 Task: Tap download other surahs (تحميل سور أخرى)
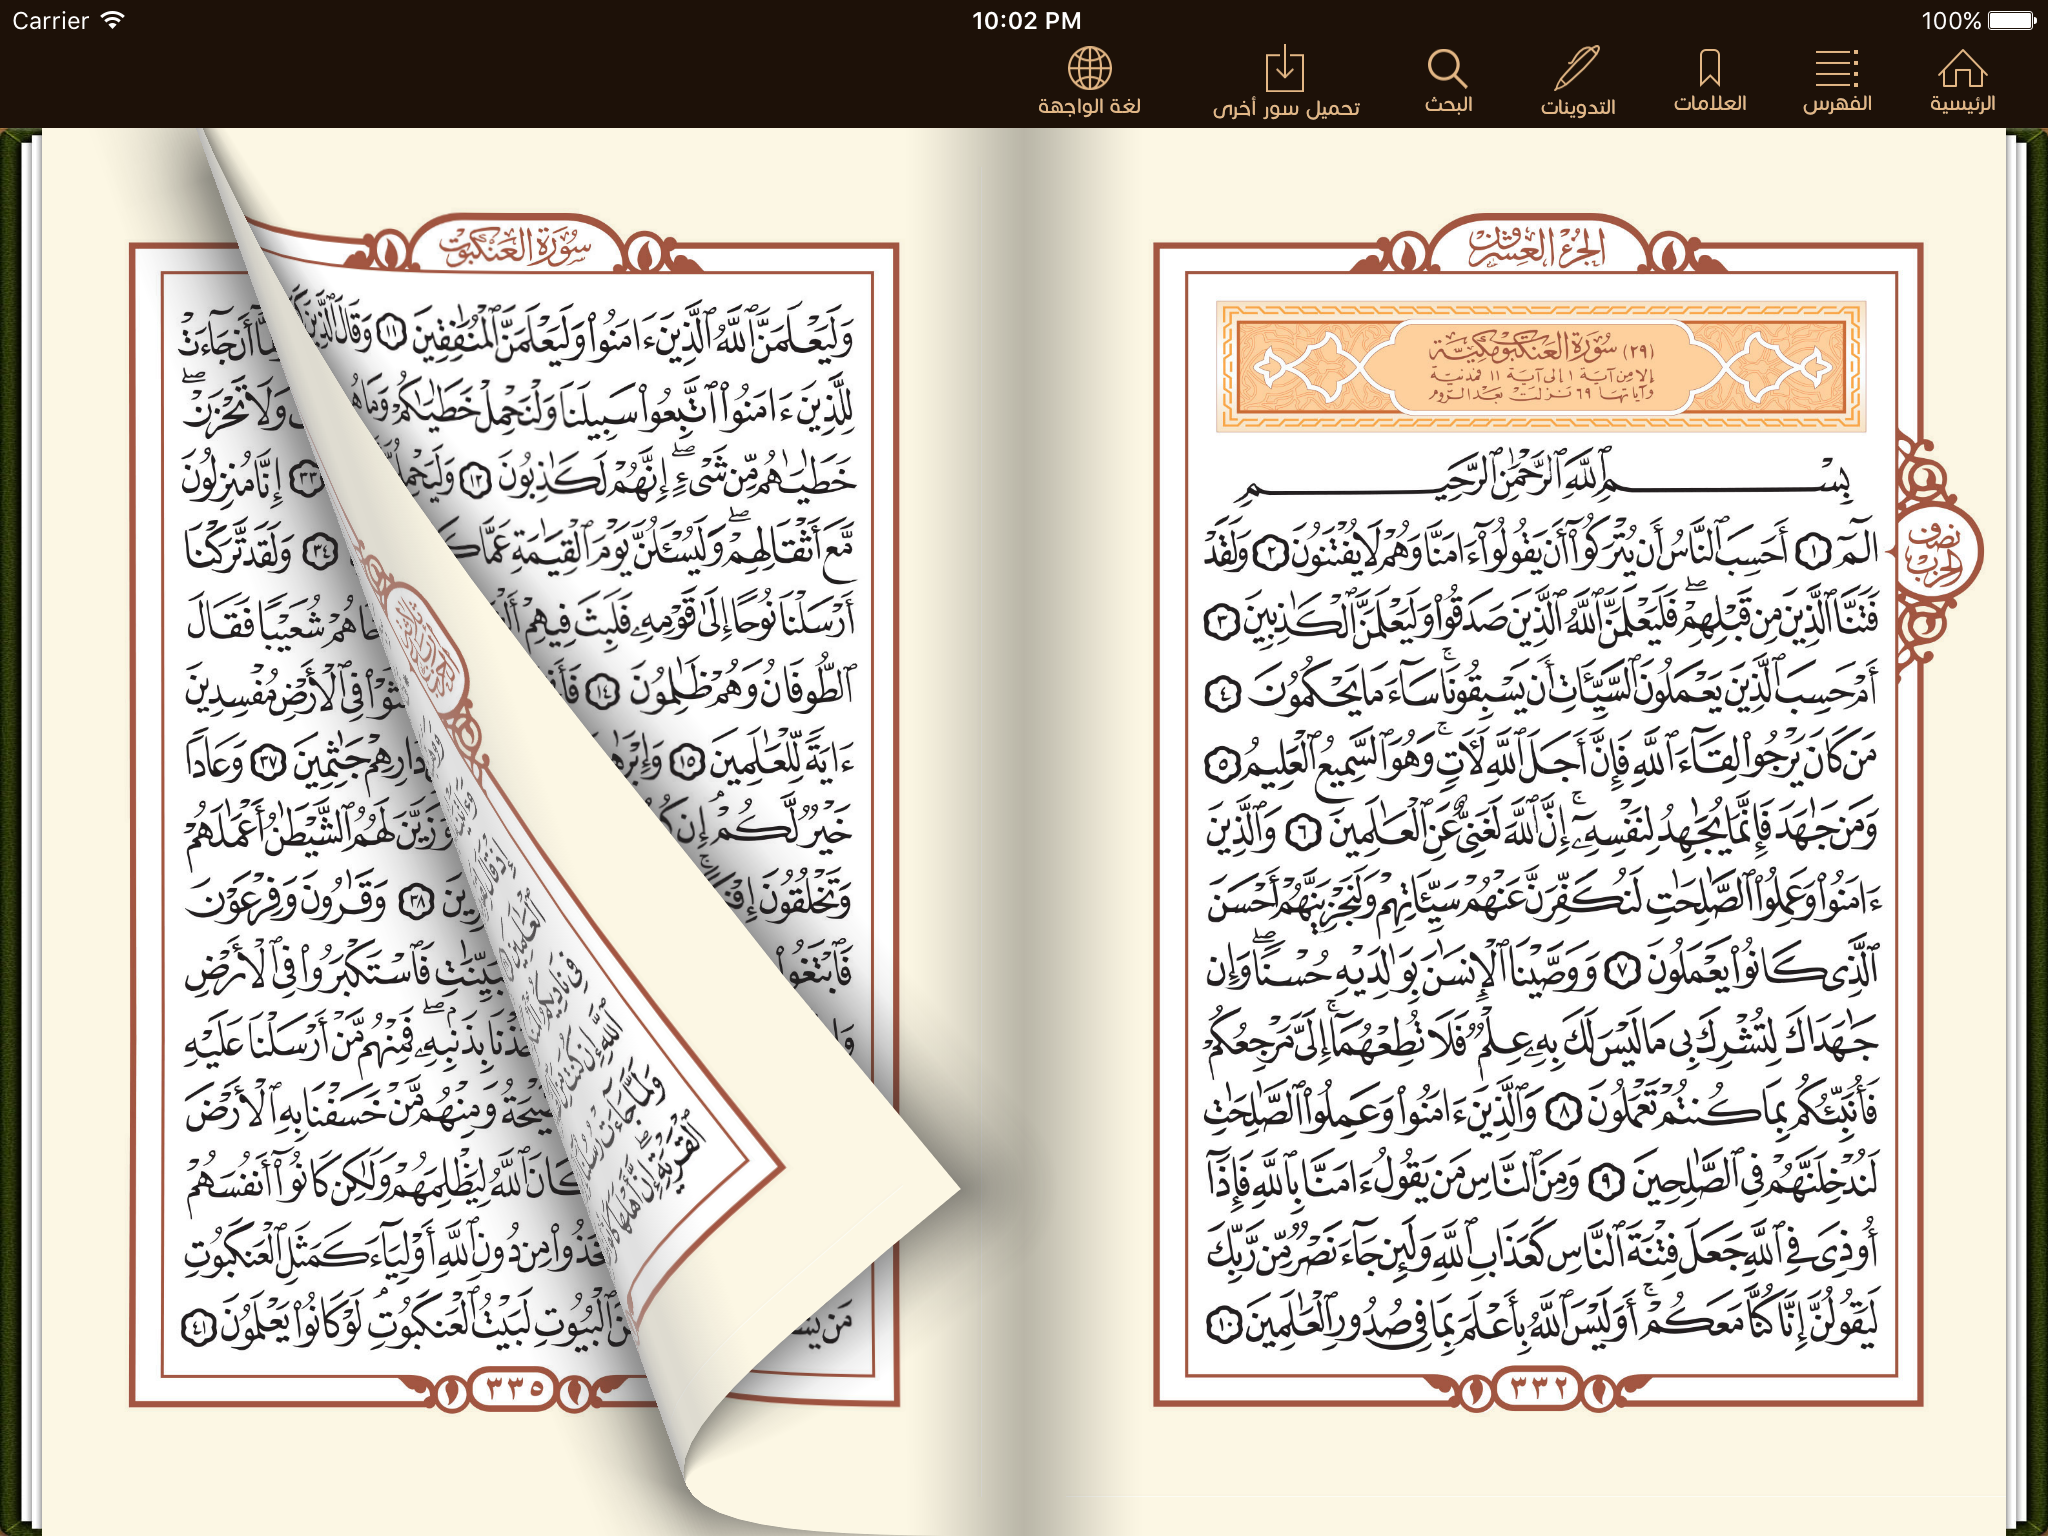point(1286,81)
